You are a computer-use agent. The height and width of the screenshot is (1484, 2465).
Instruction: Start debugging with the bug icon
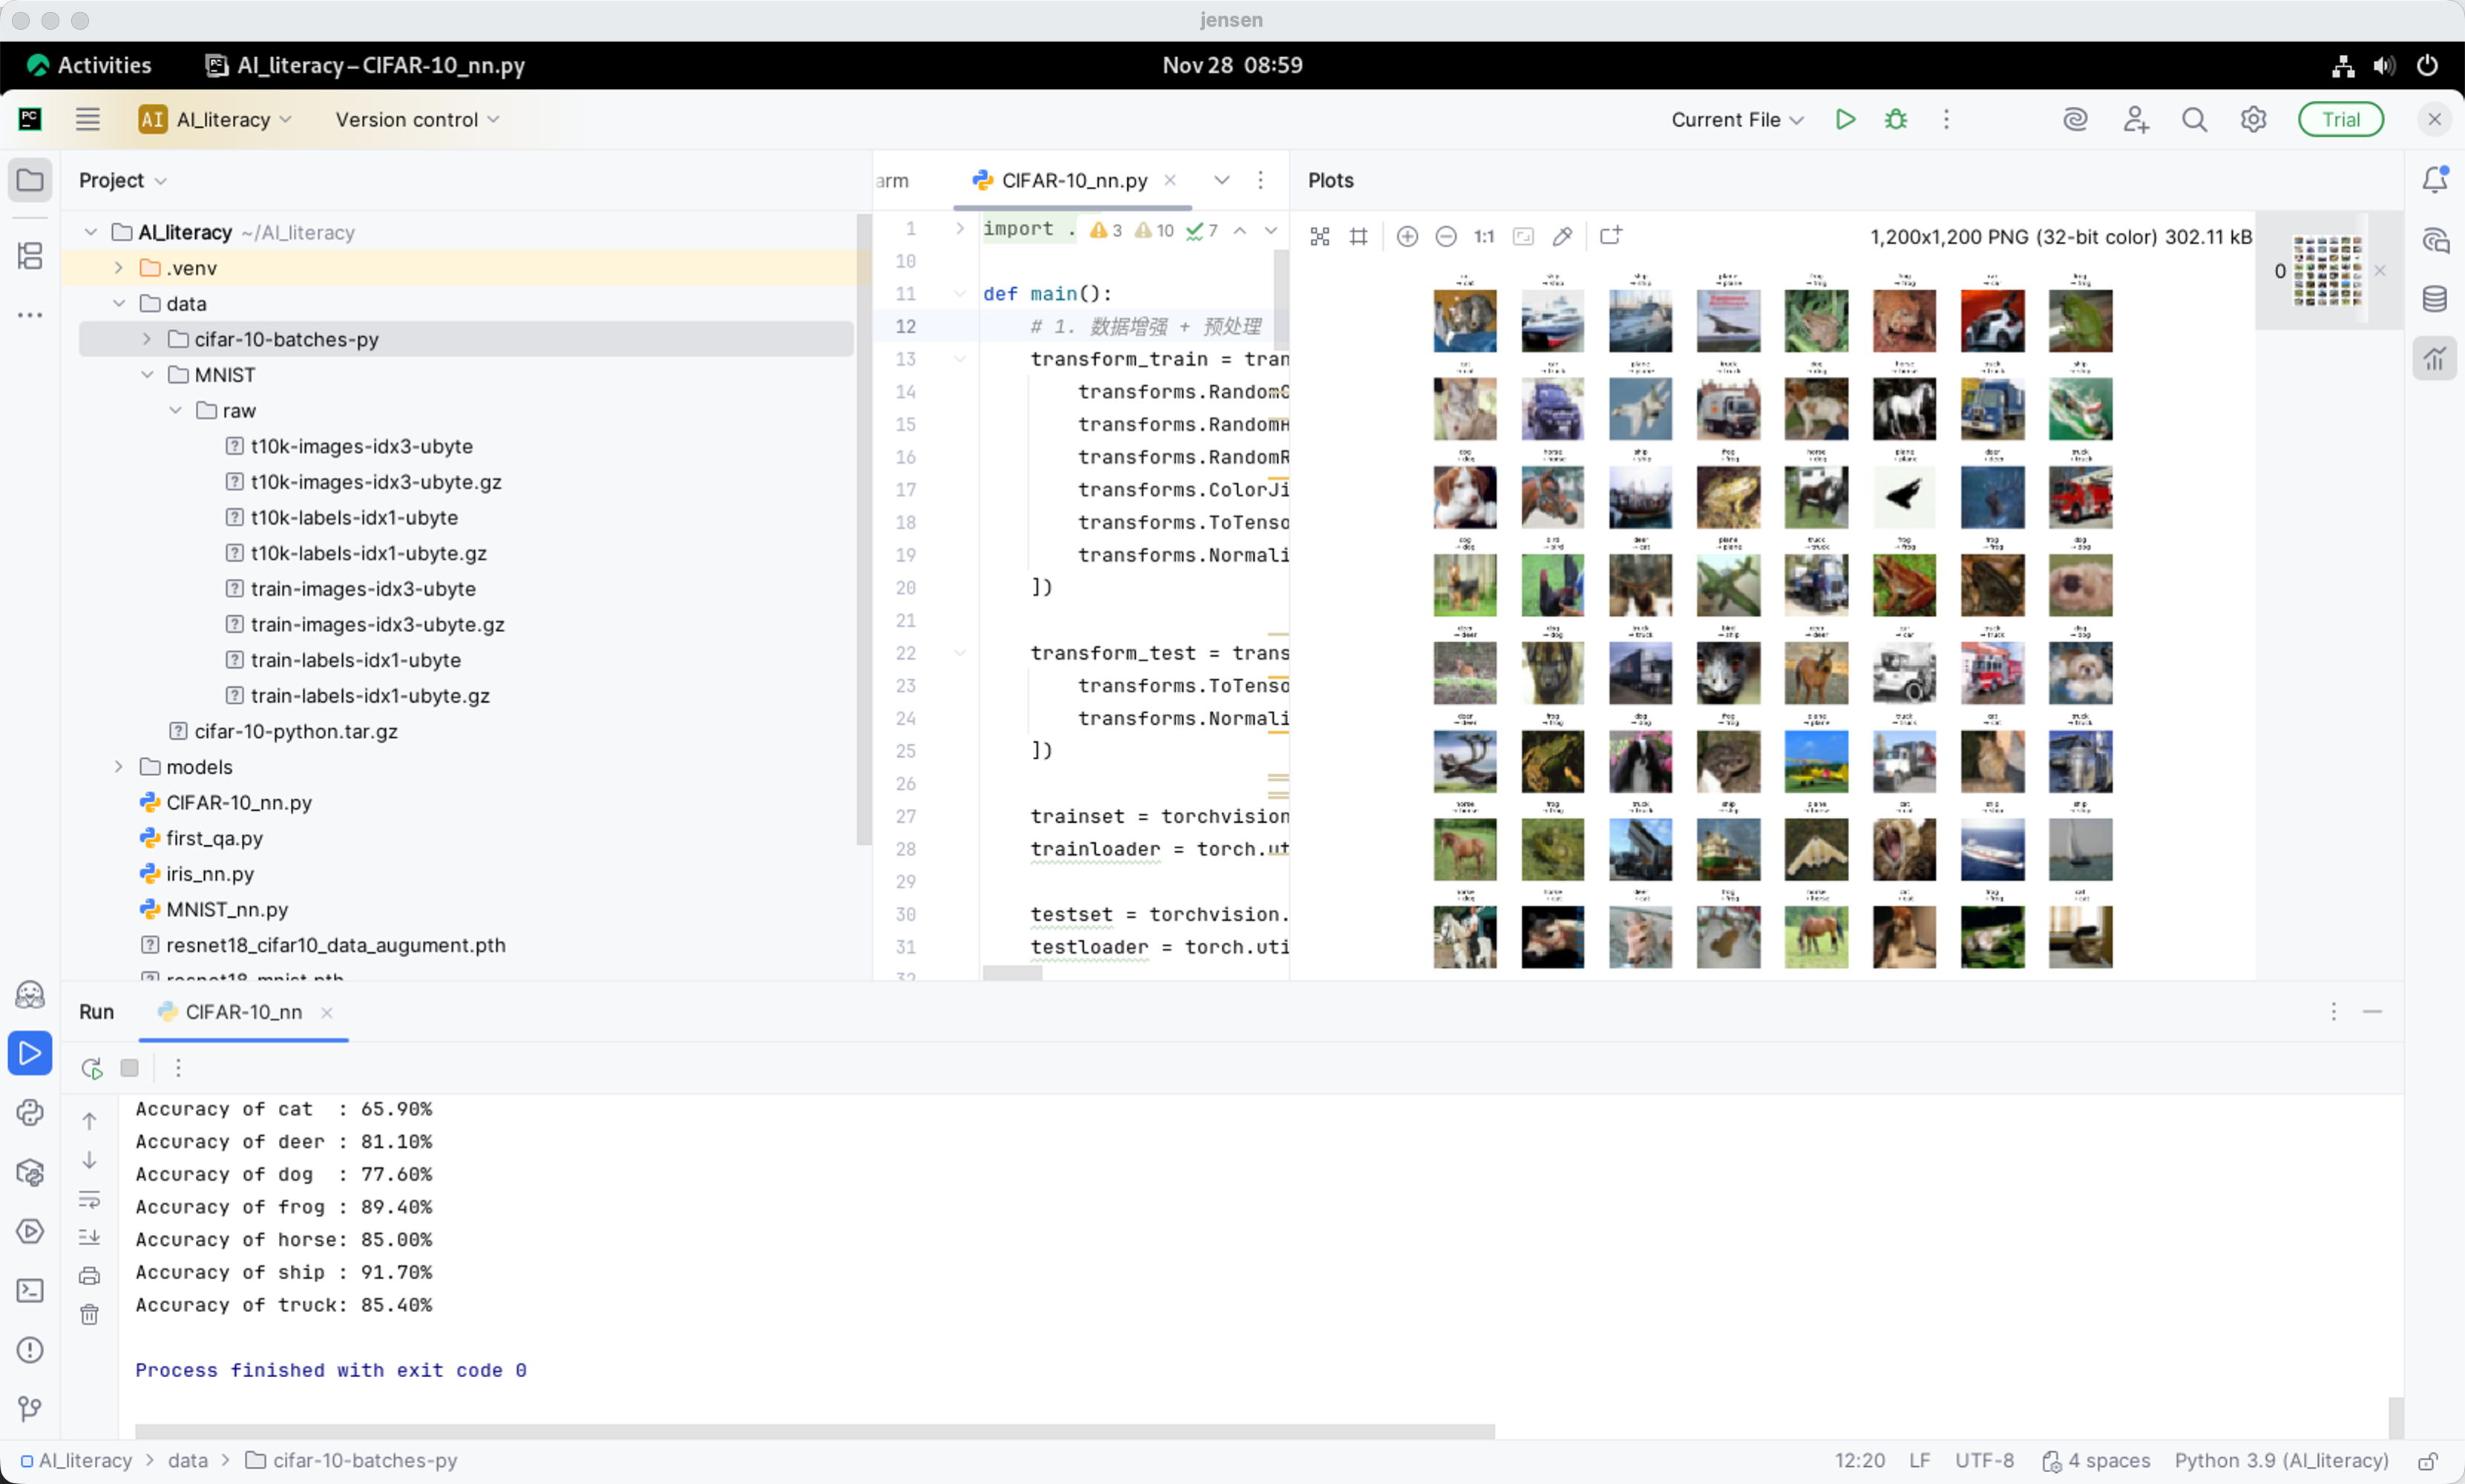click(x=1895, y=119)
